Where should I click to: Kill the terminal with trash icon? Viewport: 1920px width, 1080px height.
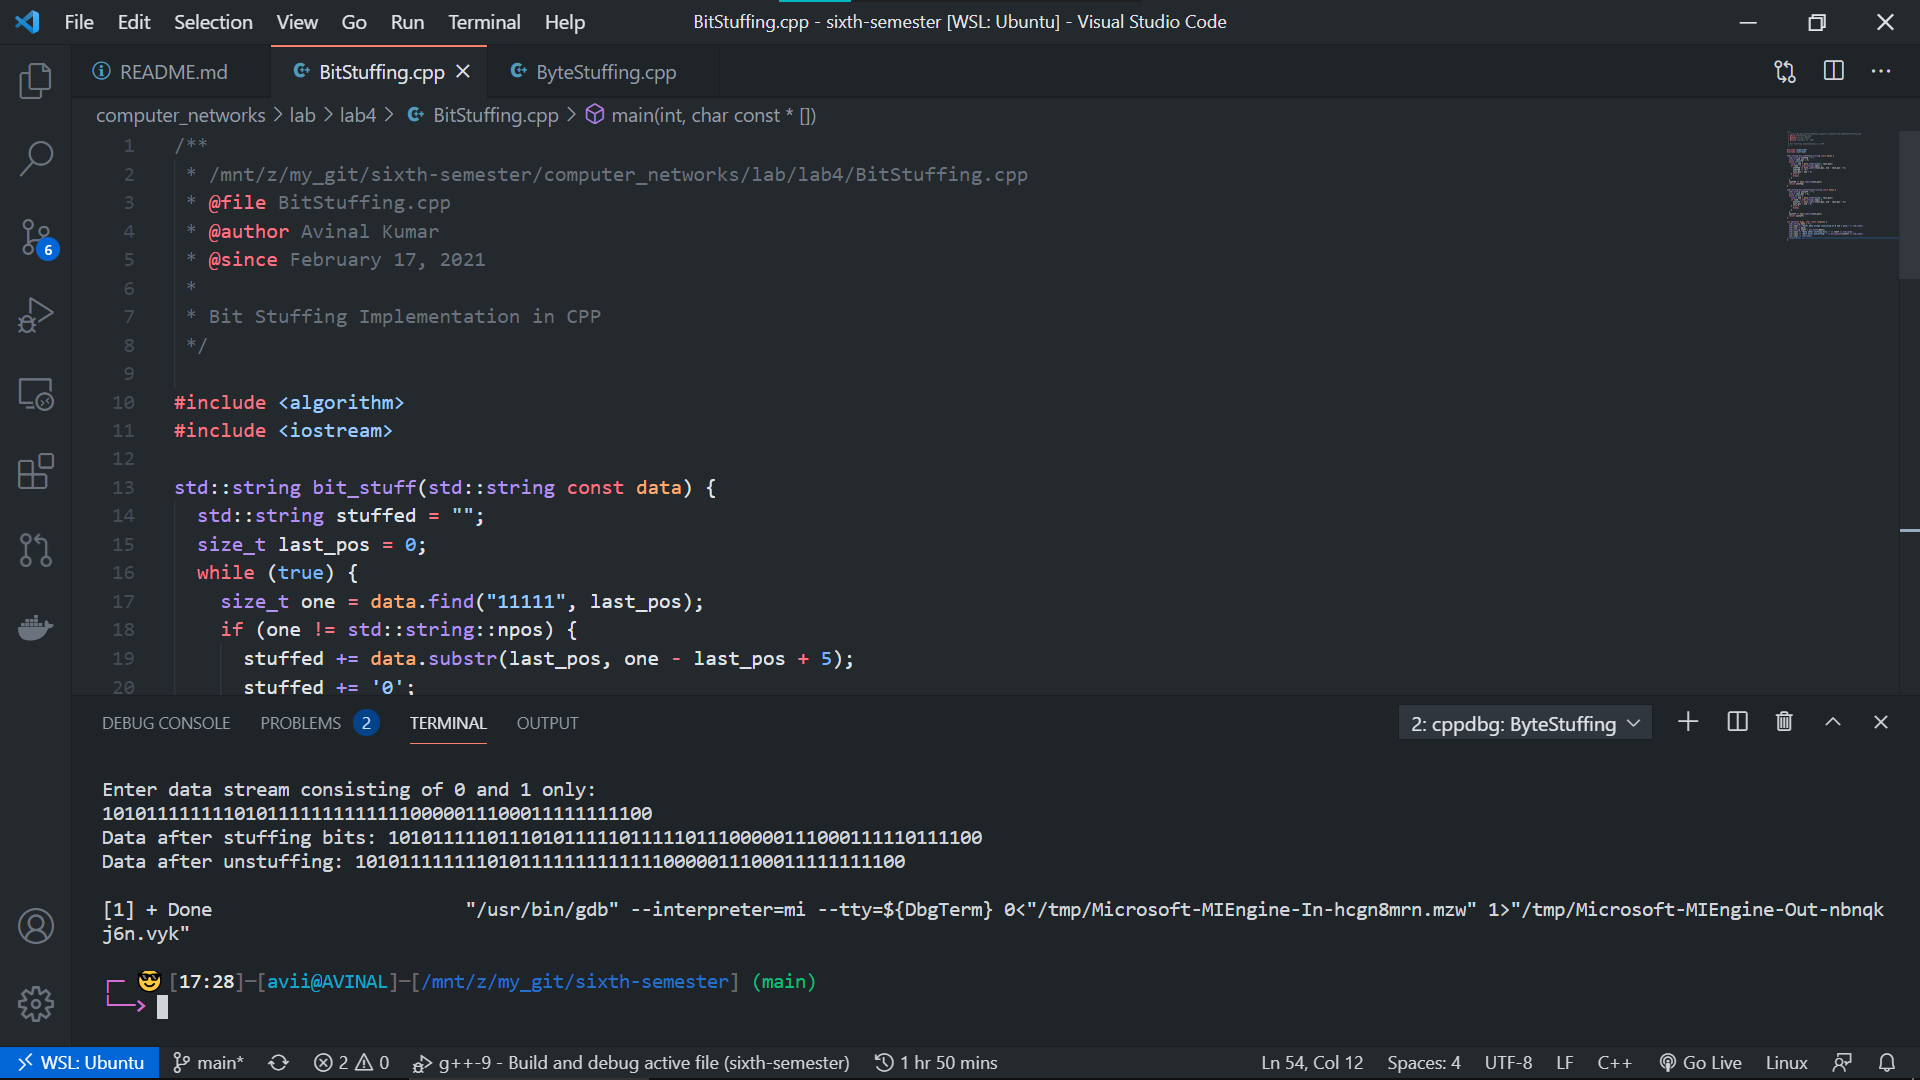pyautogui.click(x=1784, y=722)
